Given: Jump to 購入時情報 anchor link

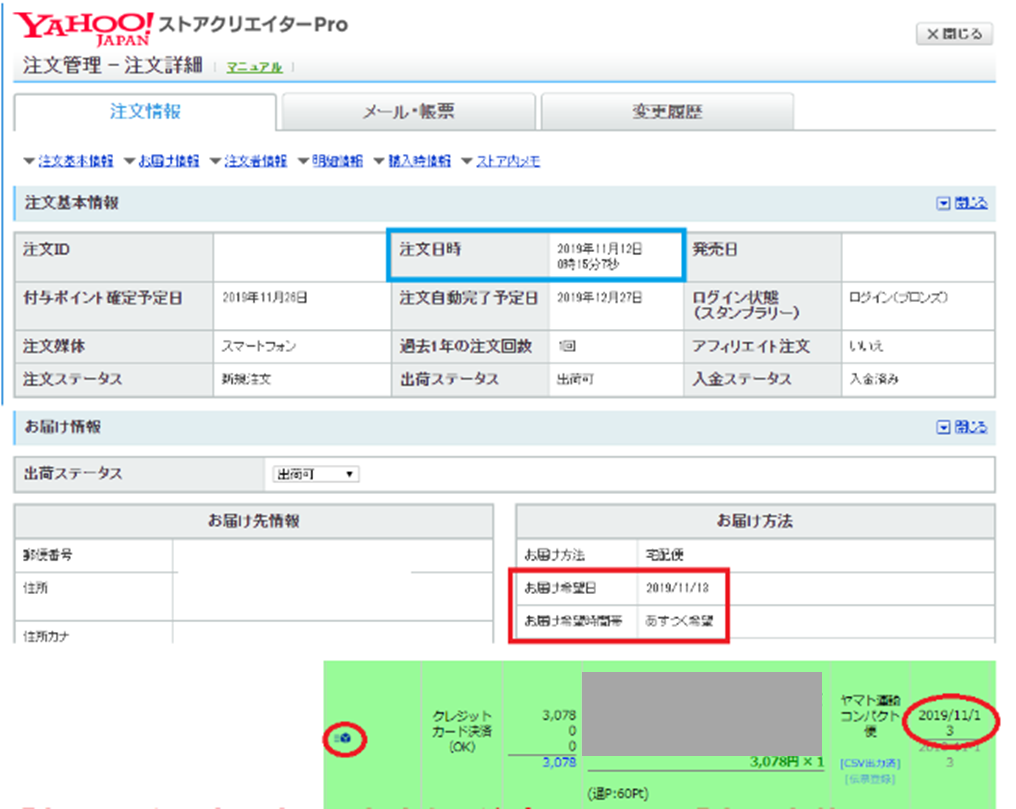Looking at the screenshot, I should point(424,161).
